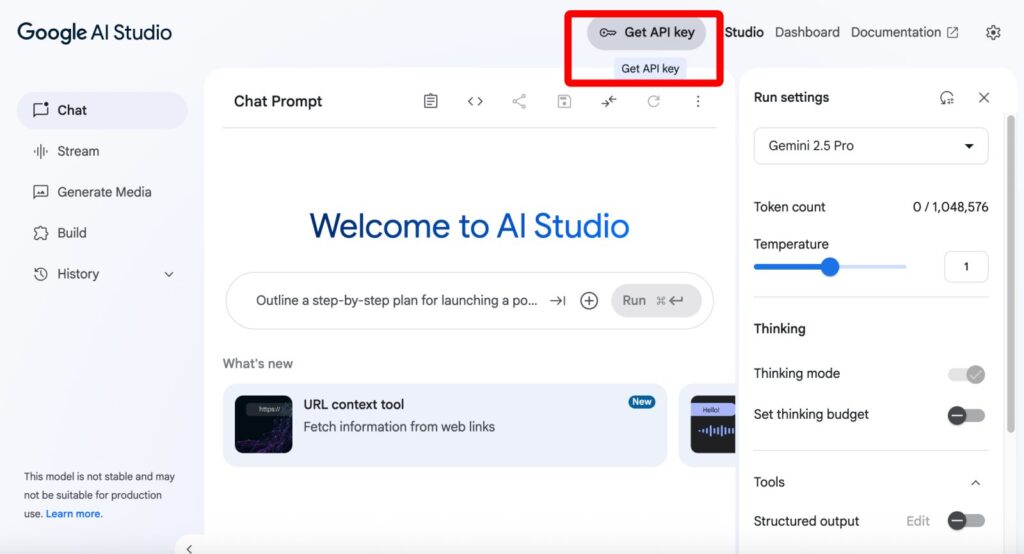Click the clear chat refresh icon
This screenshot has height=554, width=1024.
pos(654,101)
